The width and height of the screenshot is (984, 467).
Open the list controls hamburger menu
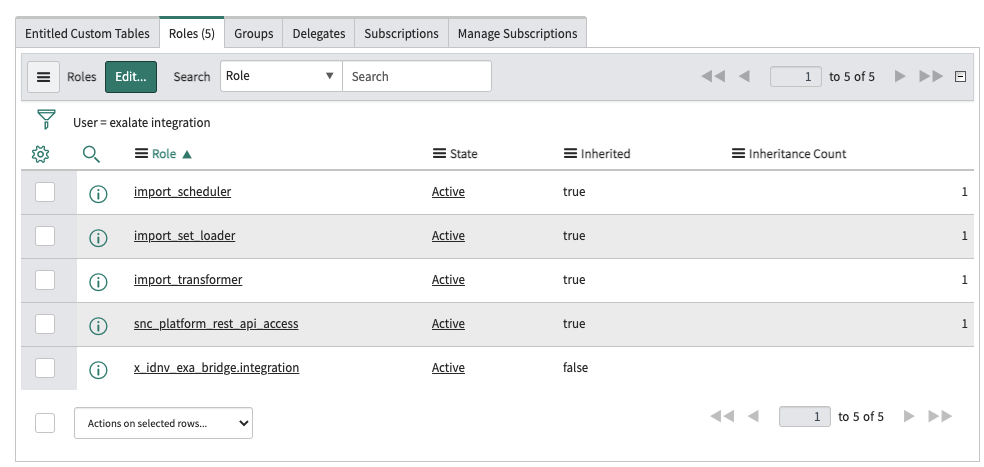(43, 76)
